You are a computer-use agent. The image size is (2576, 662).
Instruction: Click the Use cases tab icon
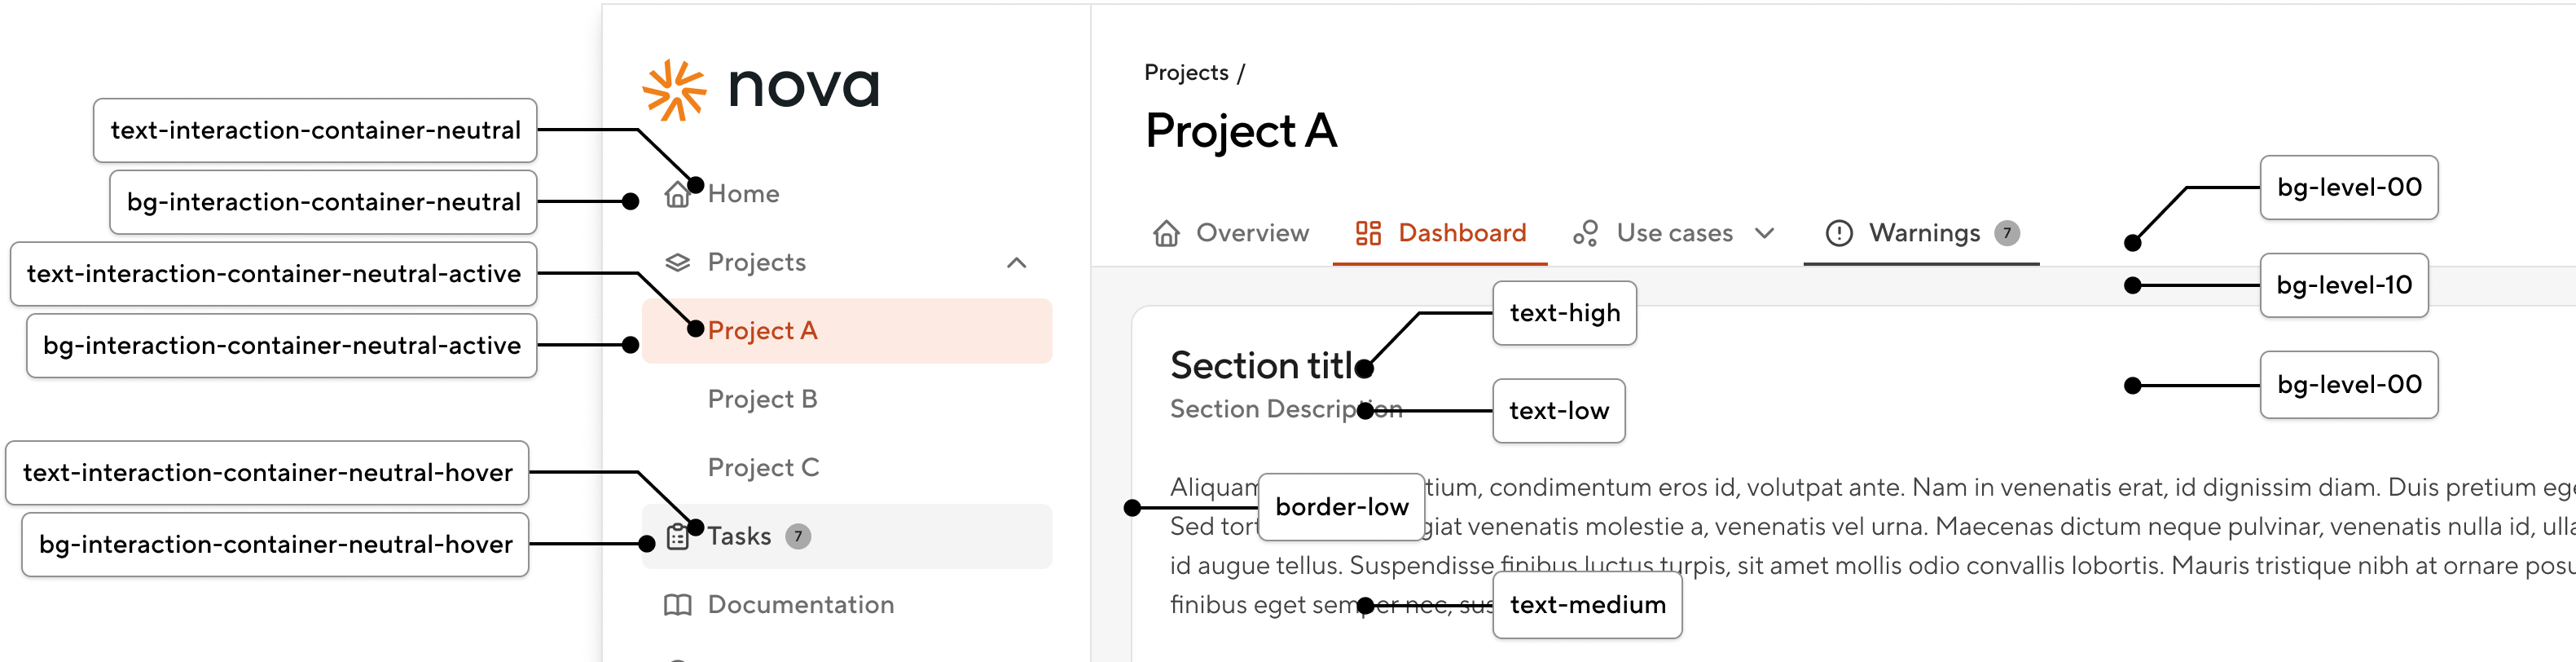click(x=1585, y=234)
